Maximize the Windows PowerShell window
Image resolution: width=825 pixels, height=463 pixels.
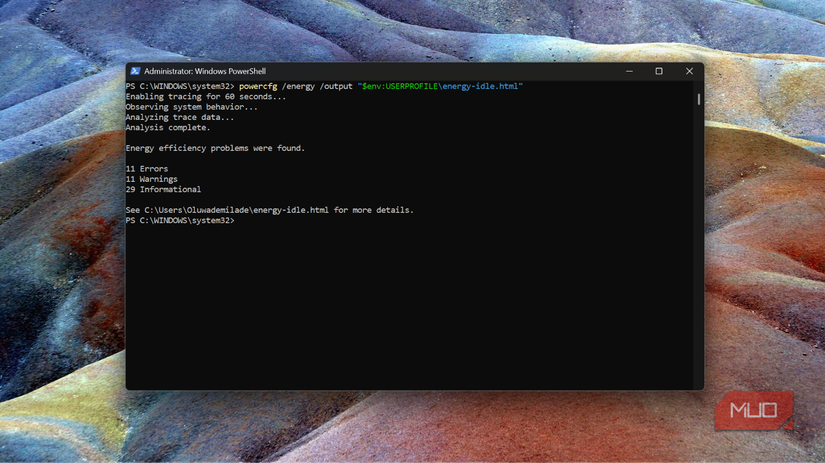pyautogui.click(x=659, y=71)
